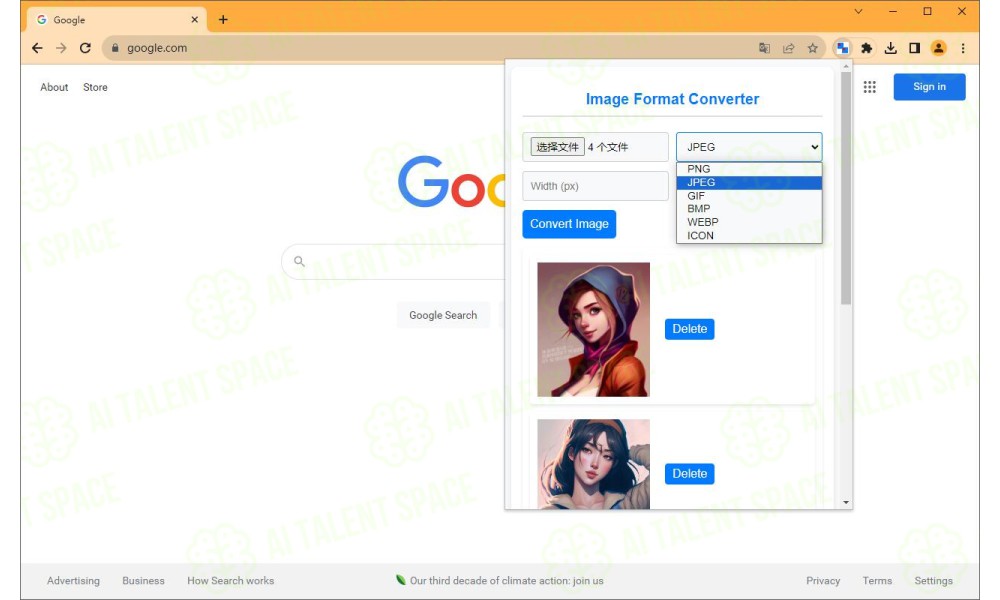
Task: Choose GIF from the format list
Action: tap(749, 196)
